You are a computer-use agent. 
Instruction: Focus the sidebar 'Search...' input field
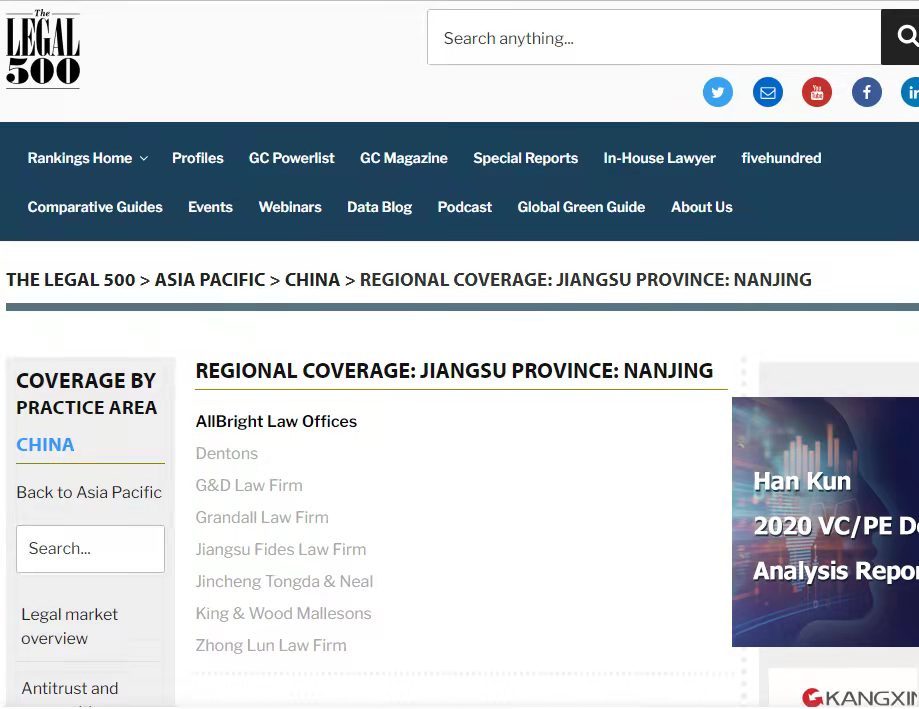[x=90, y=548]
